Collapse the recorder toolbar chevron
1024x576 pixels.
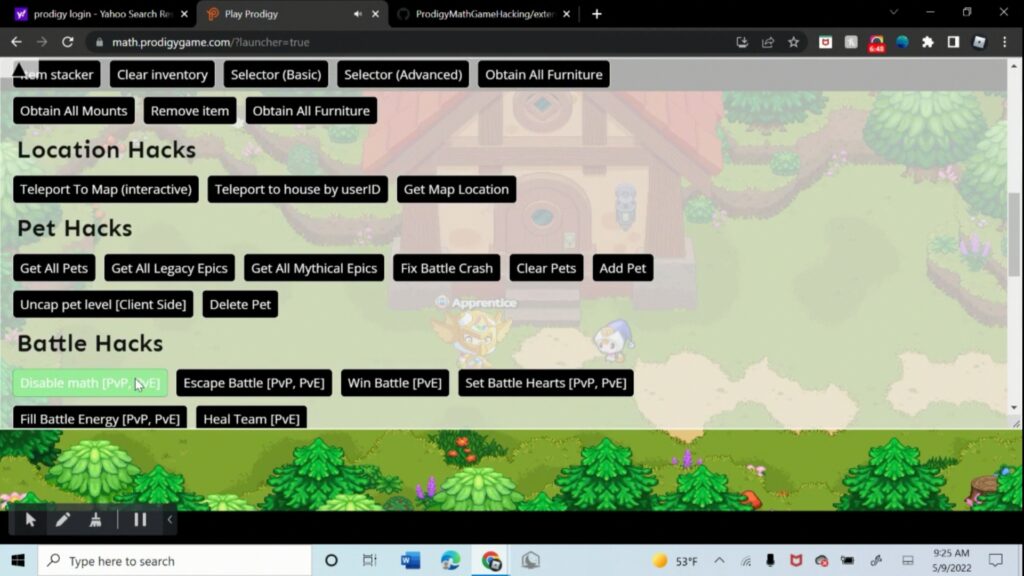point(170,520)
